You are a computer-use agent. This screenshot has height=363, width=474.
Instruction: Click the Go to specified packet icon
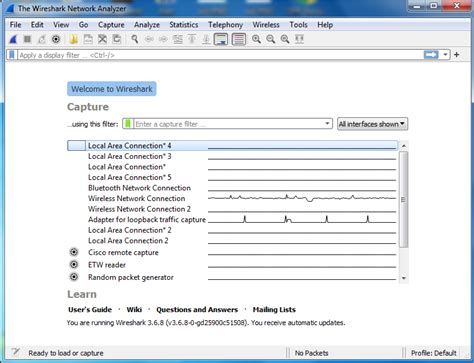[178, 39]
